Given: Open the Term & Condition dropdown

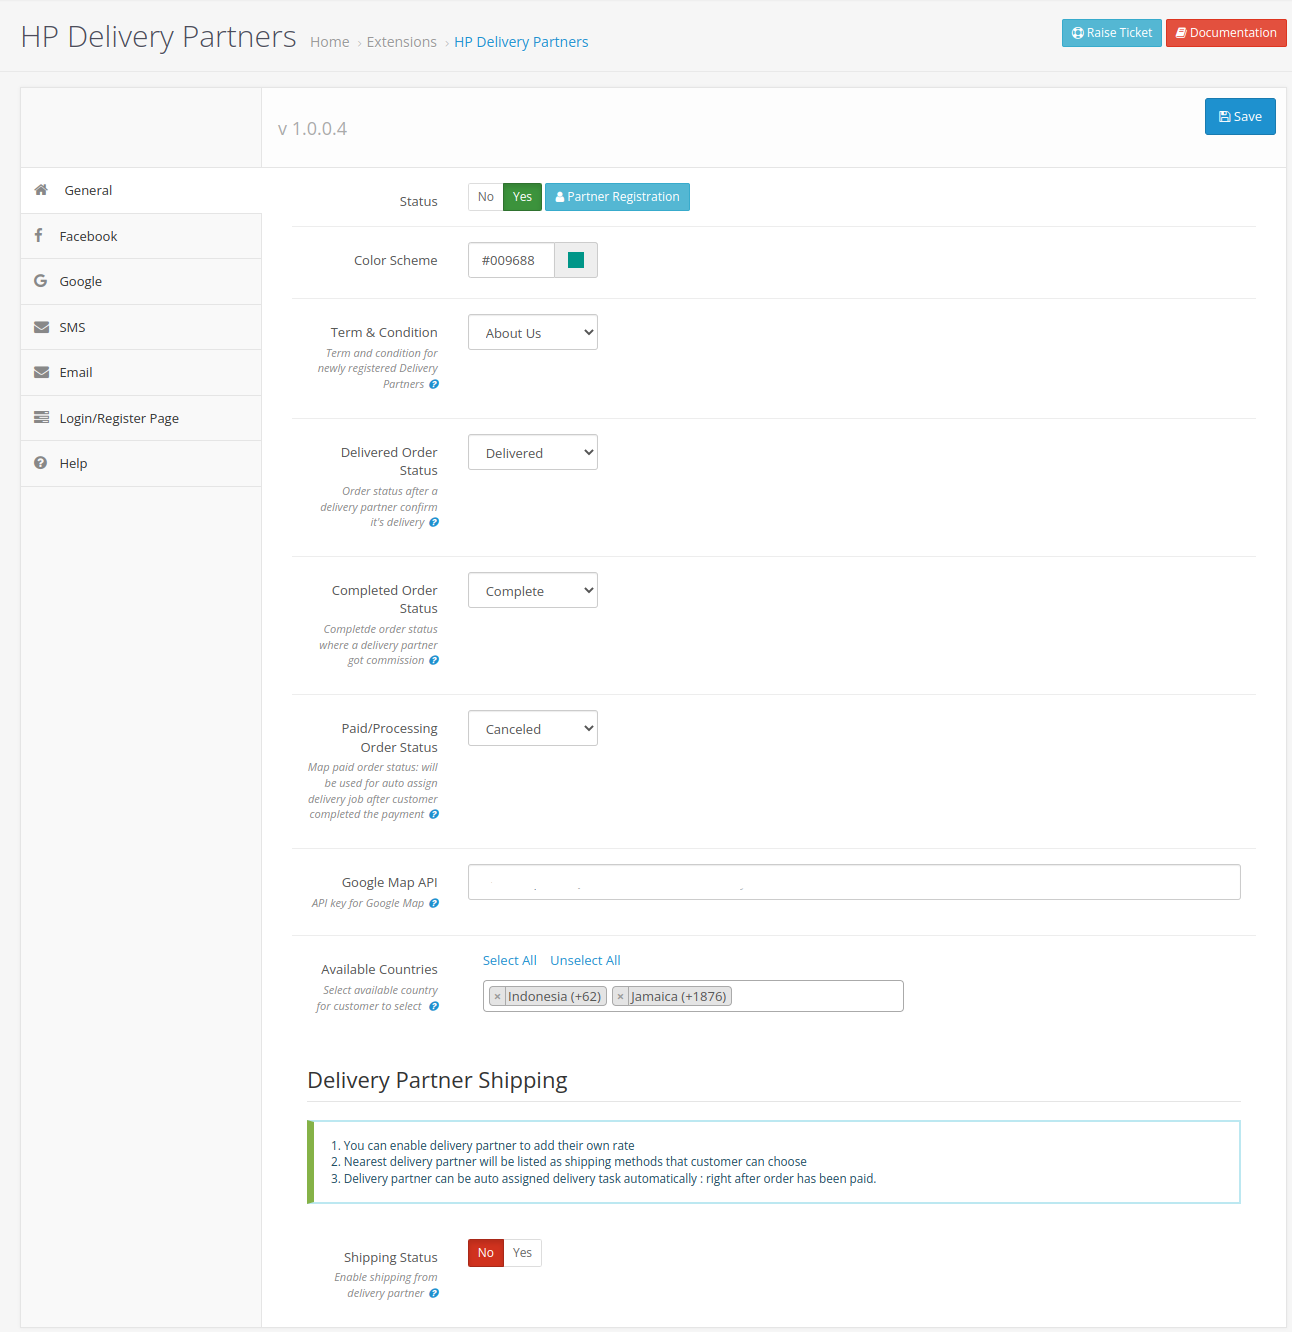Looking at the screenshot, I should (x=533, y=333).
